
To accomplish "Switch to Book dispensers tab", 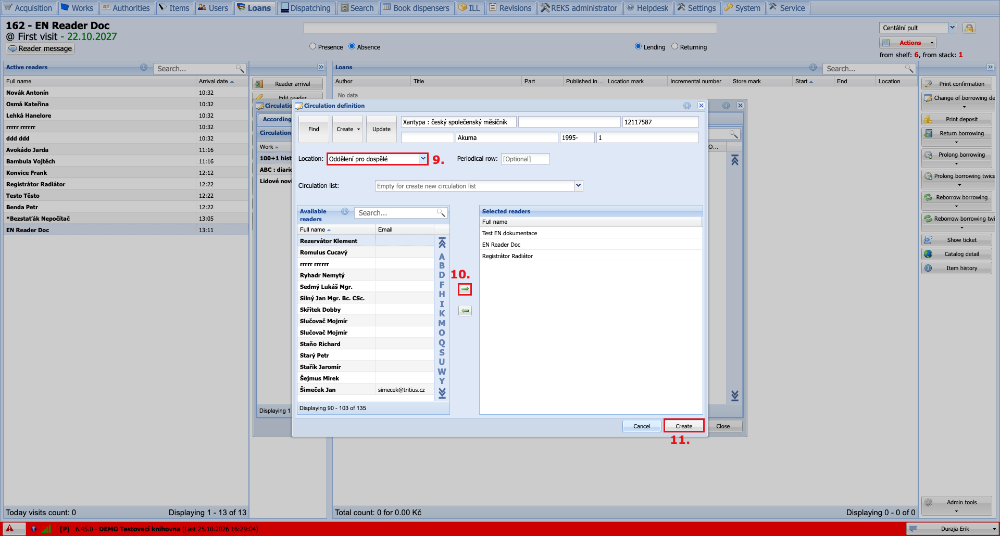I will click(417, 8).
